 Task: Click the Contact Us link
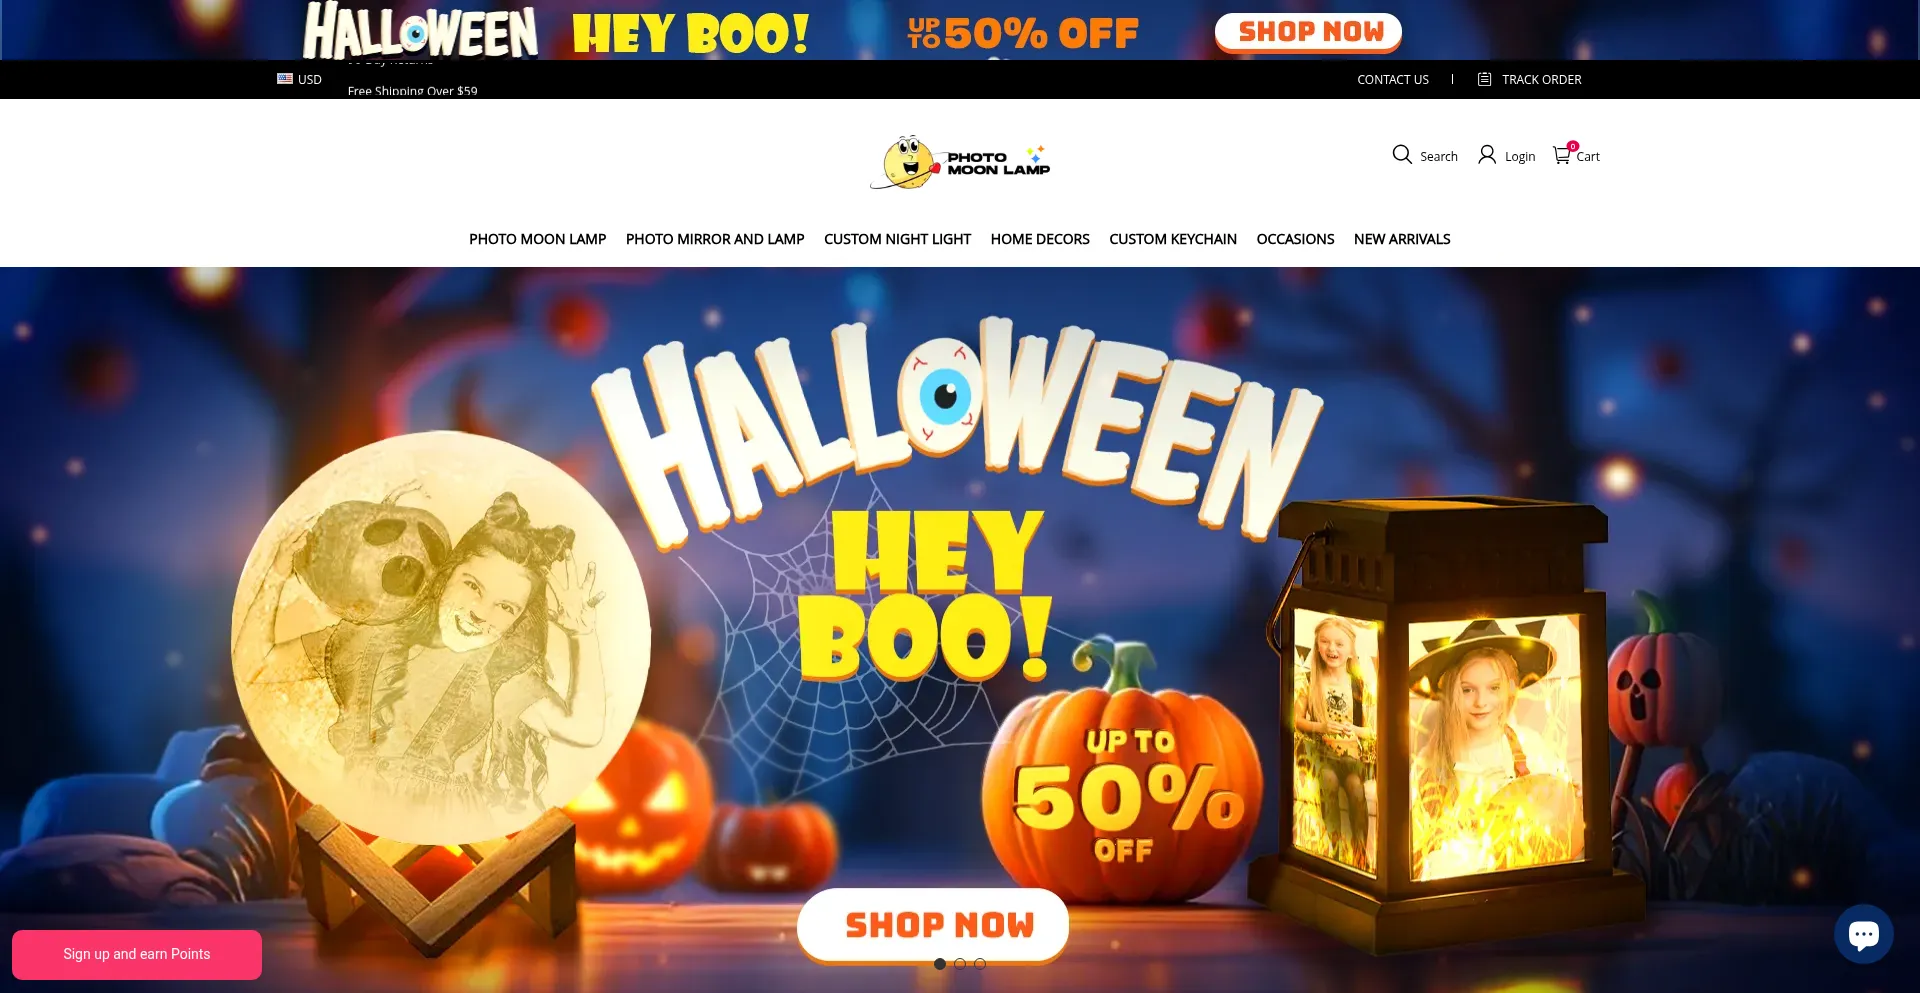point(1393,79)
